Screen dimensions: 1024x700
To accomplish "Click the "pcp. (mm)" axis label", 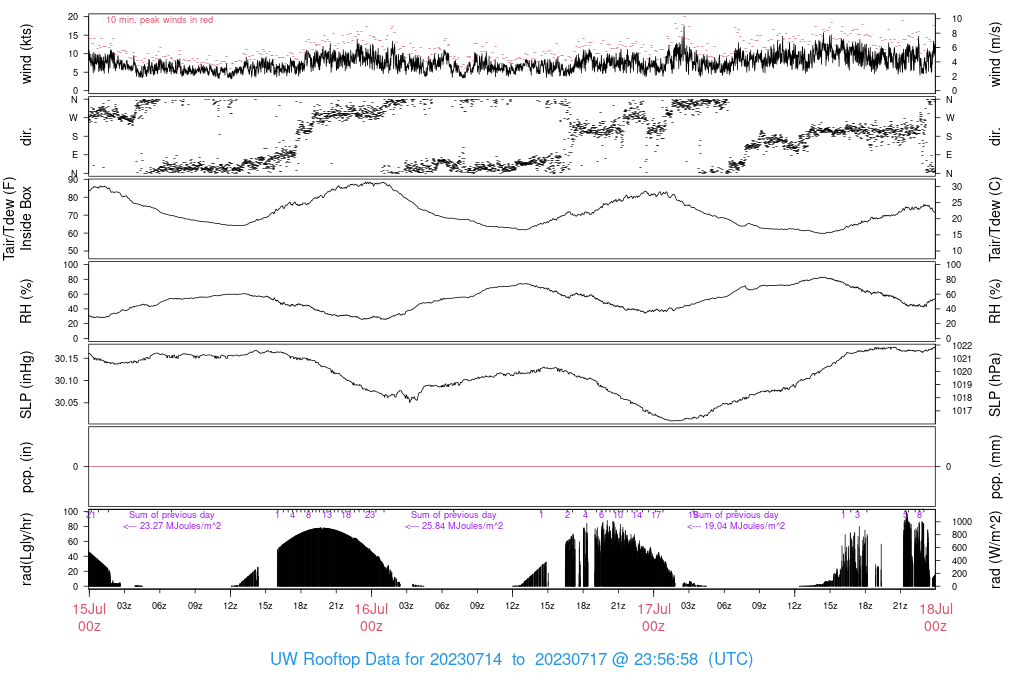I will pyautogui.click(x=995, y=467).
